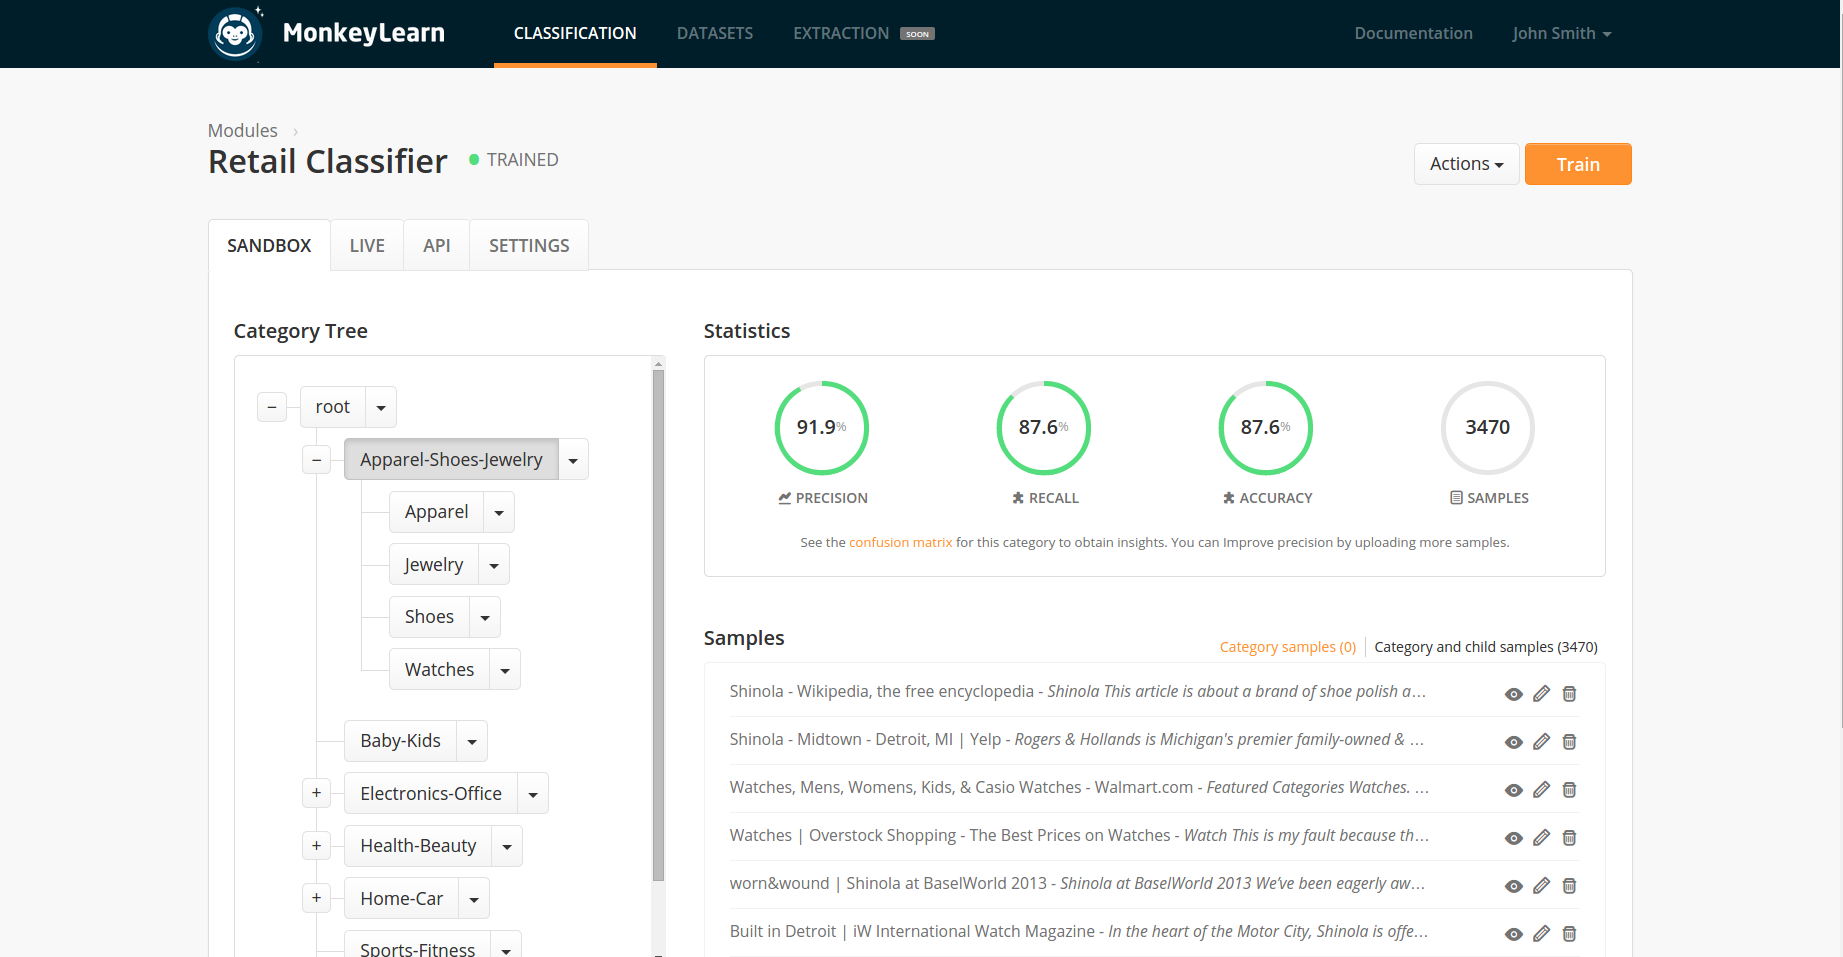Open the Actions dropdown menu
The image size is (1843, 957).
pos(1467,164)
